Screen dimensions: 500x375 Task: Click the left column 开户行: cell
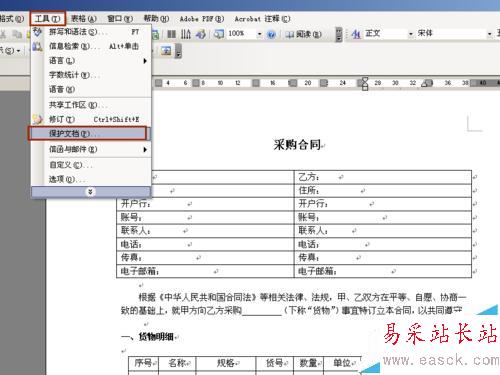(205, 204)
